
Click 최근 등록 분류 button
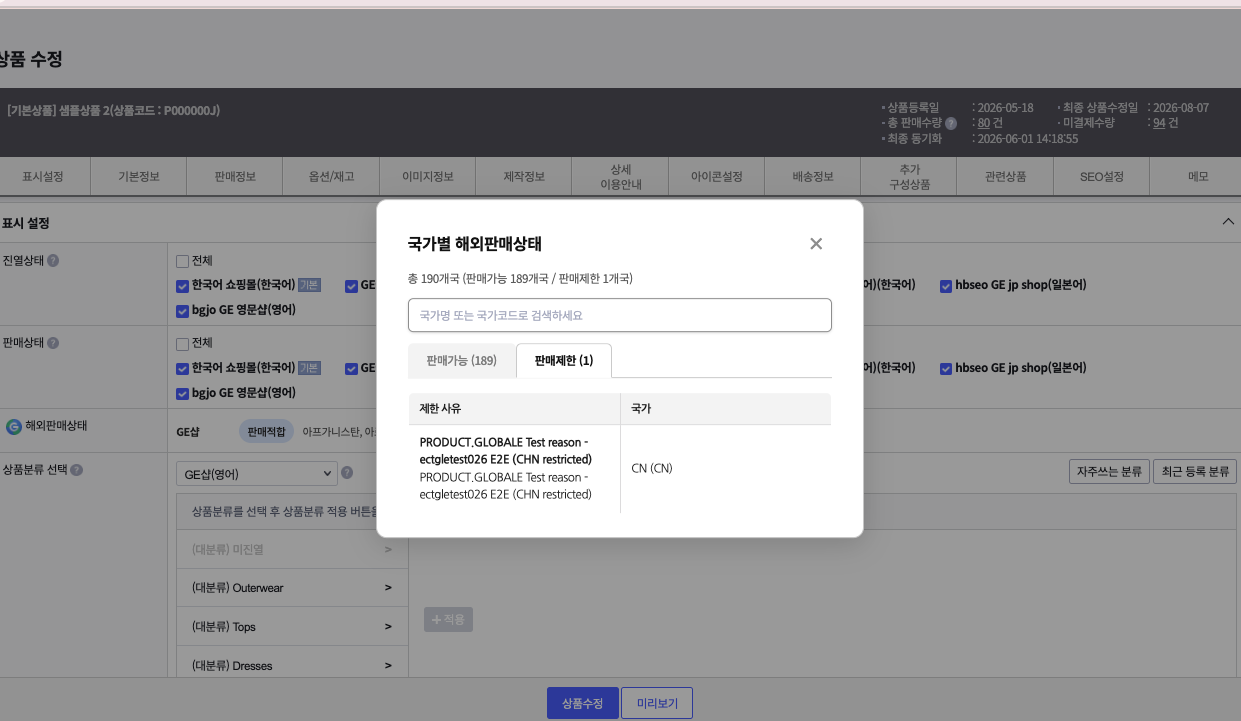(x=1195, y=471)
